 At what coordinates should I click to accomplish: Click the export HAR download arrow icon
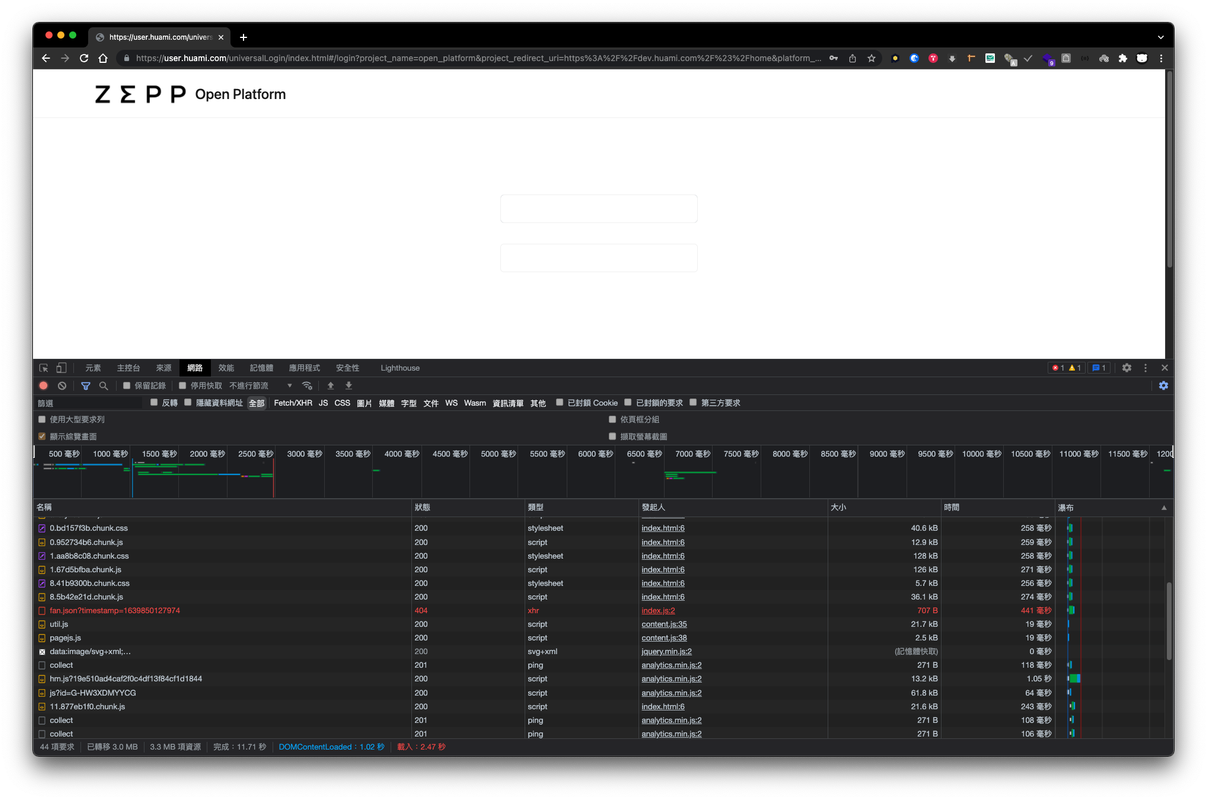(349, 386)
